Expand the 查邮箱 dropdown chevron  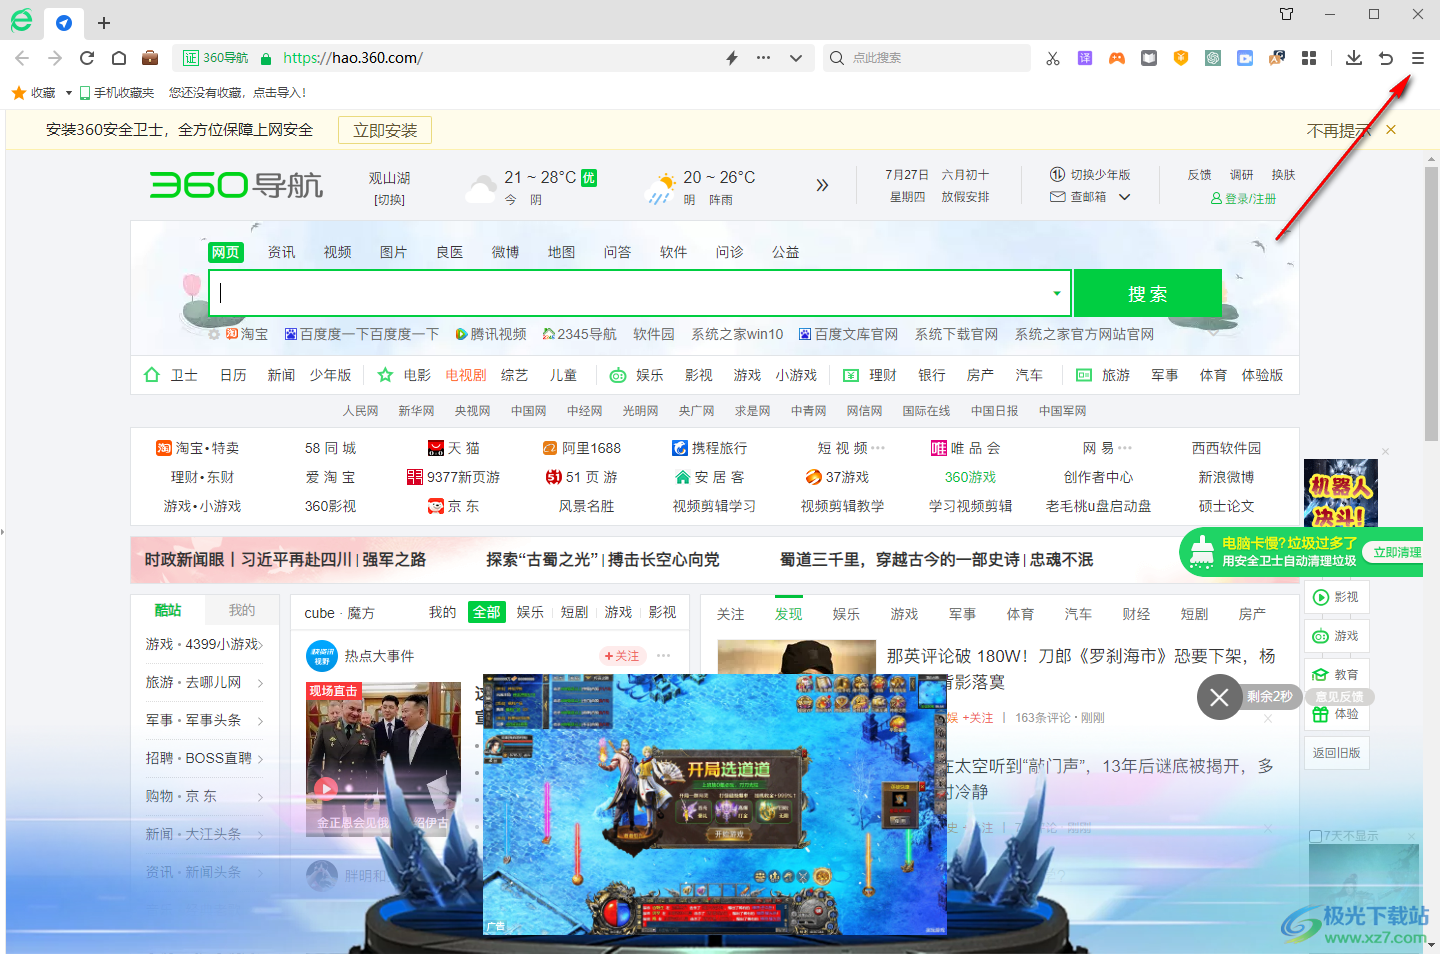click(x=1125, y=197)
